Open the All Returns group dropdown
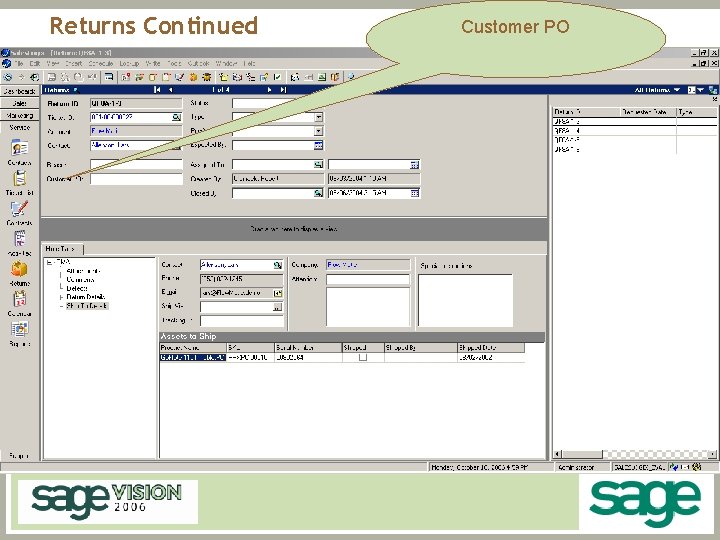The image size is (720, 540). pos(677,90)
